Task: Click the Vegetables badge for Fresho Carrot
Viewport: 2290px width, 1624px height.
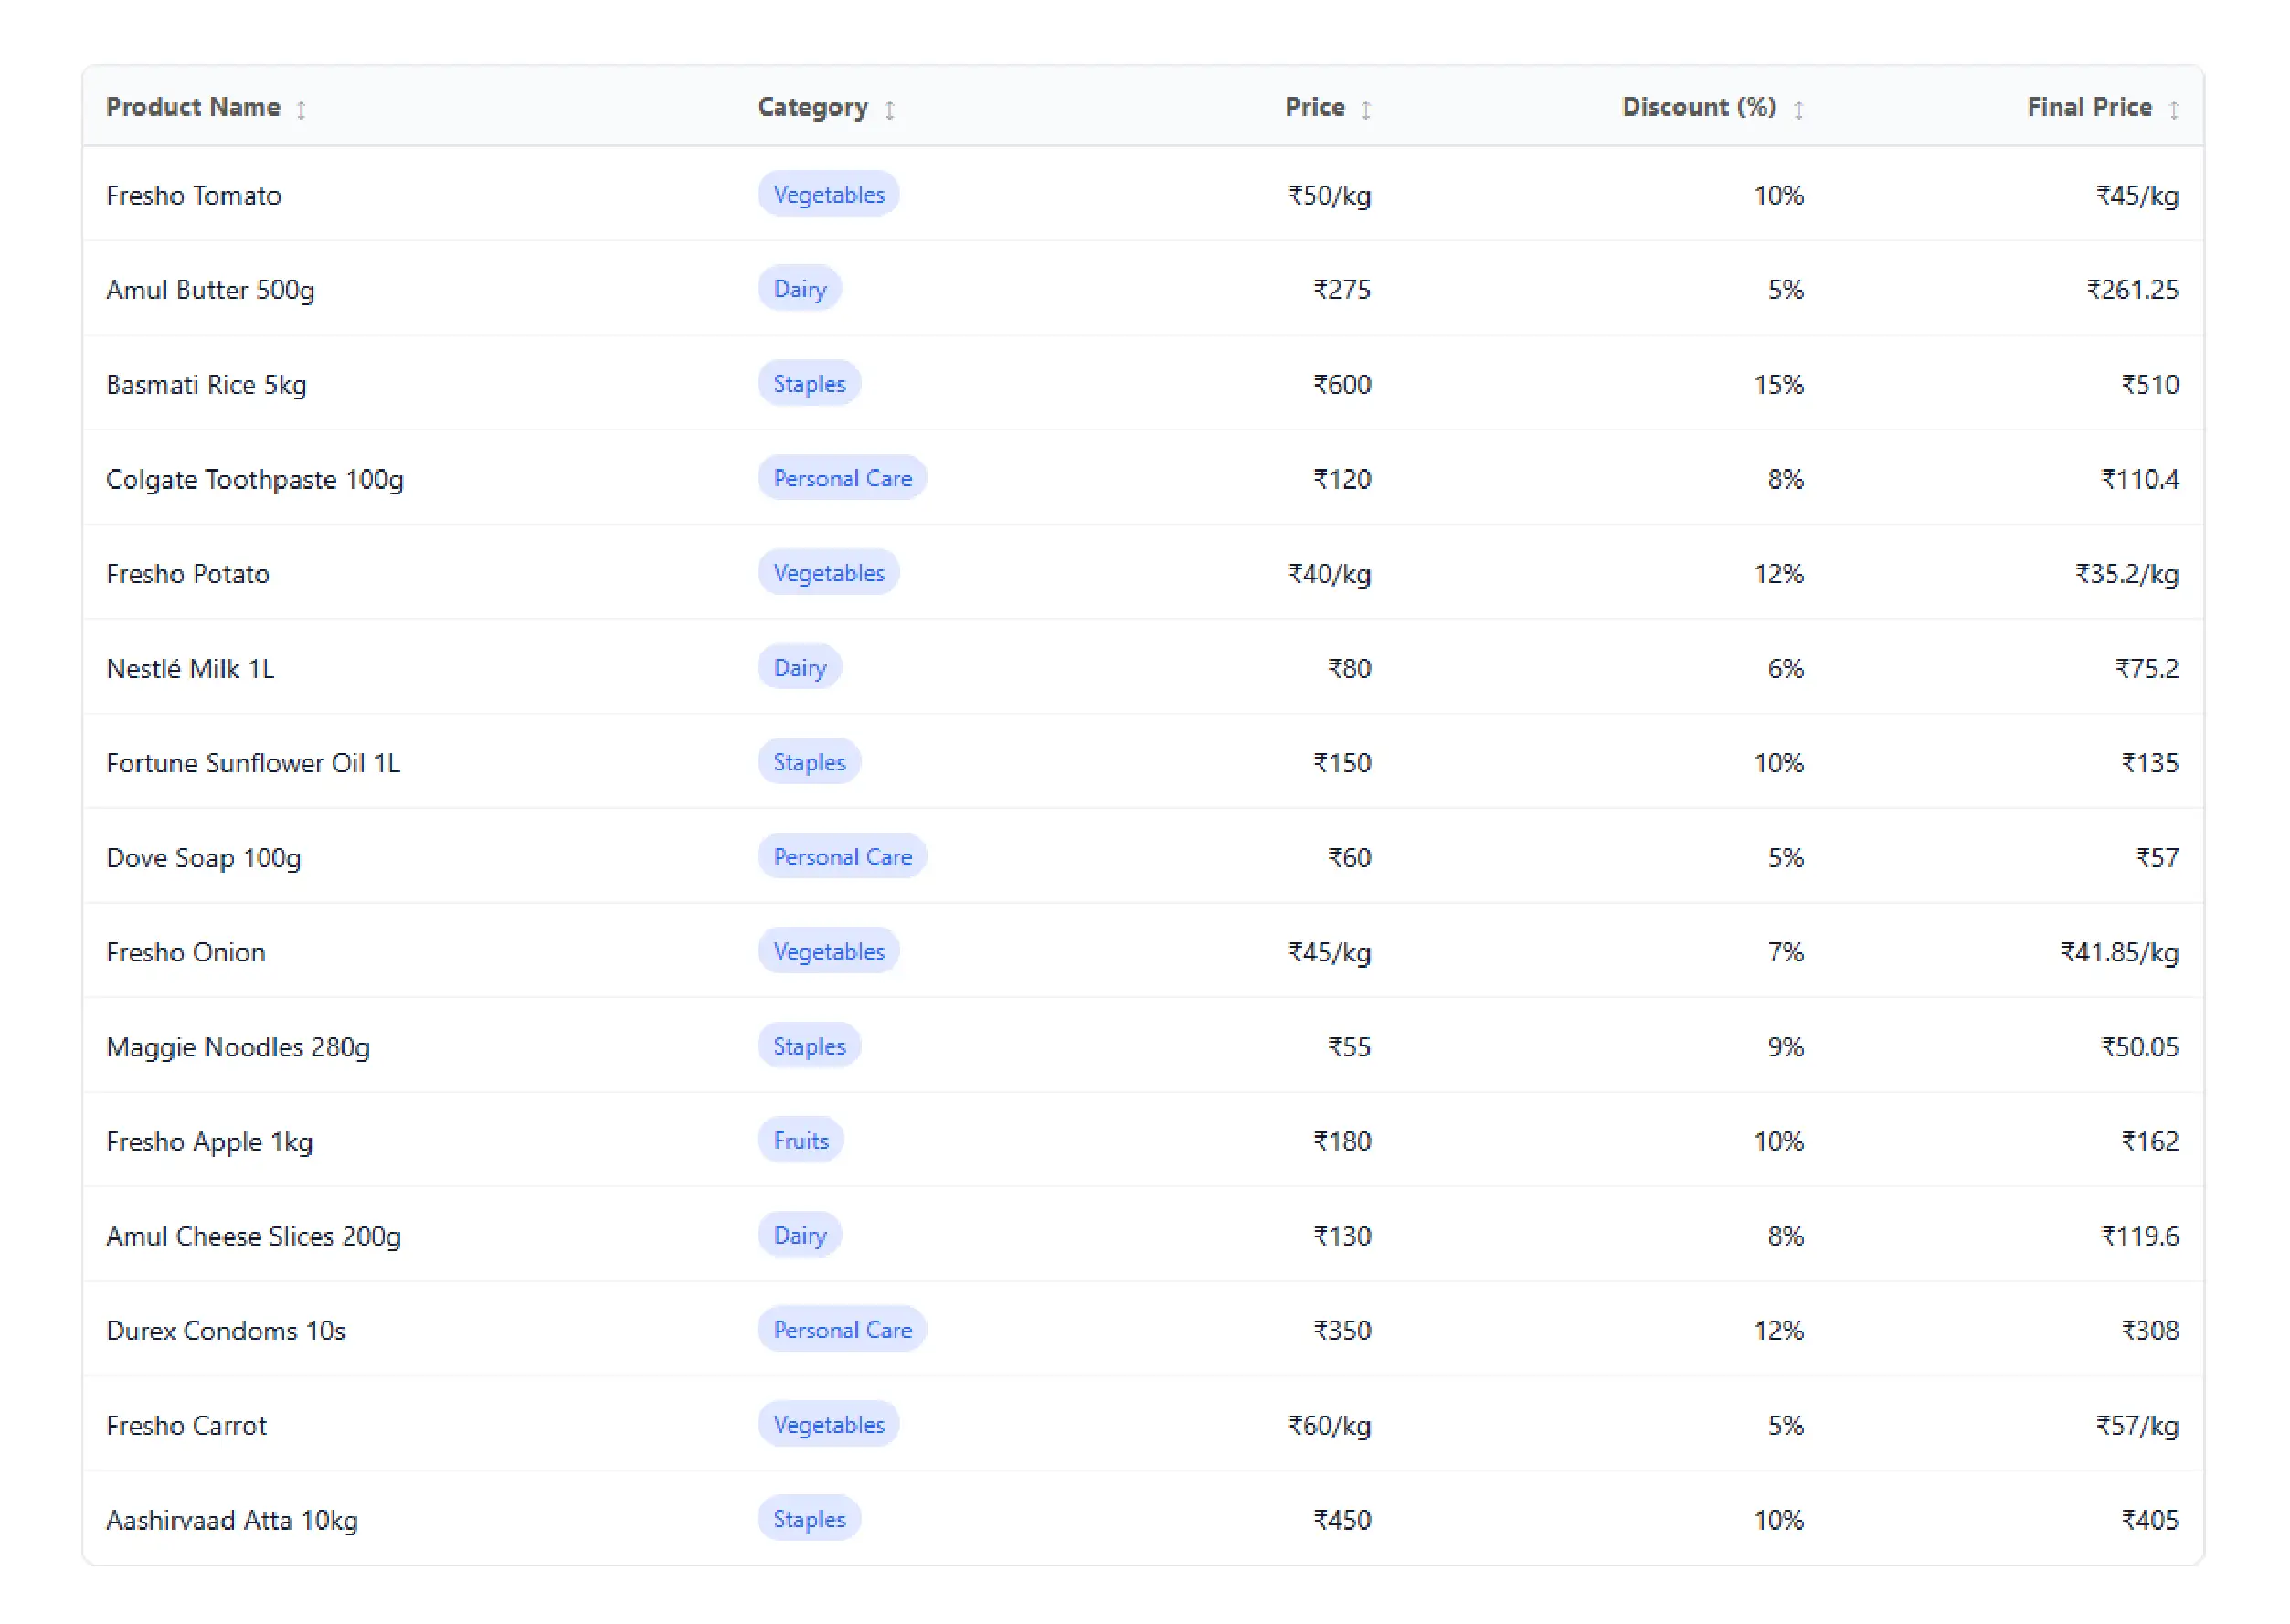Action: [828, 1425]
